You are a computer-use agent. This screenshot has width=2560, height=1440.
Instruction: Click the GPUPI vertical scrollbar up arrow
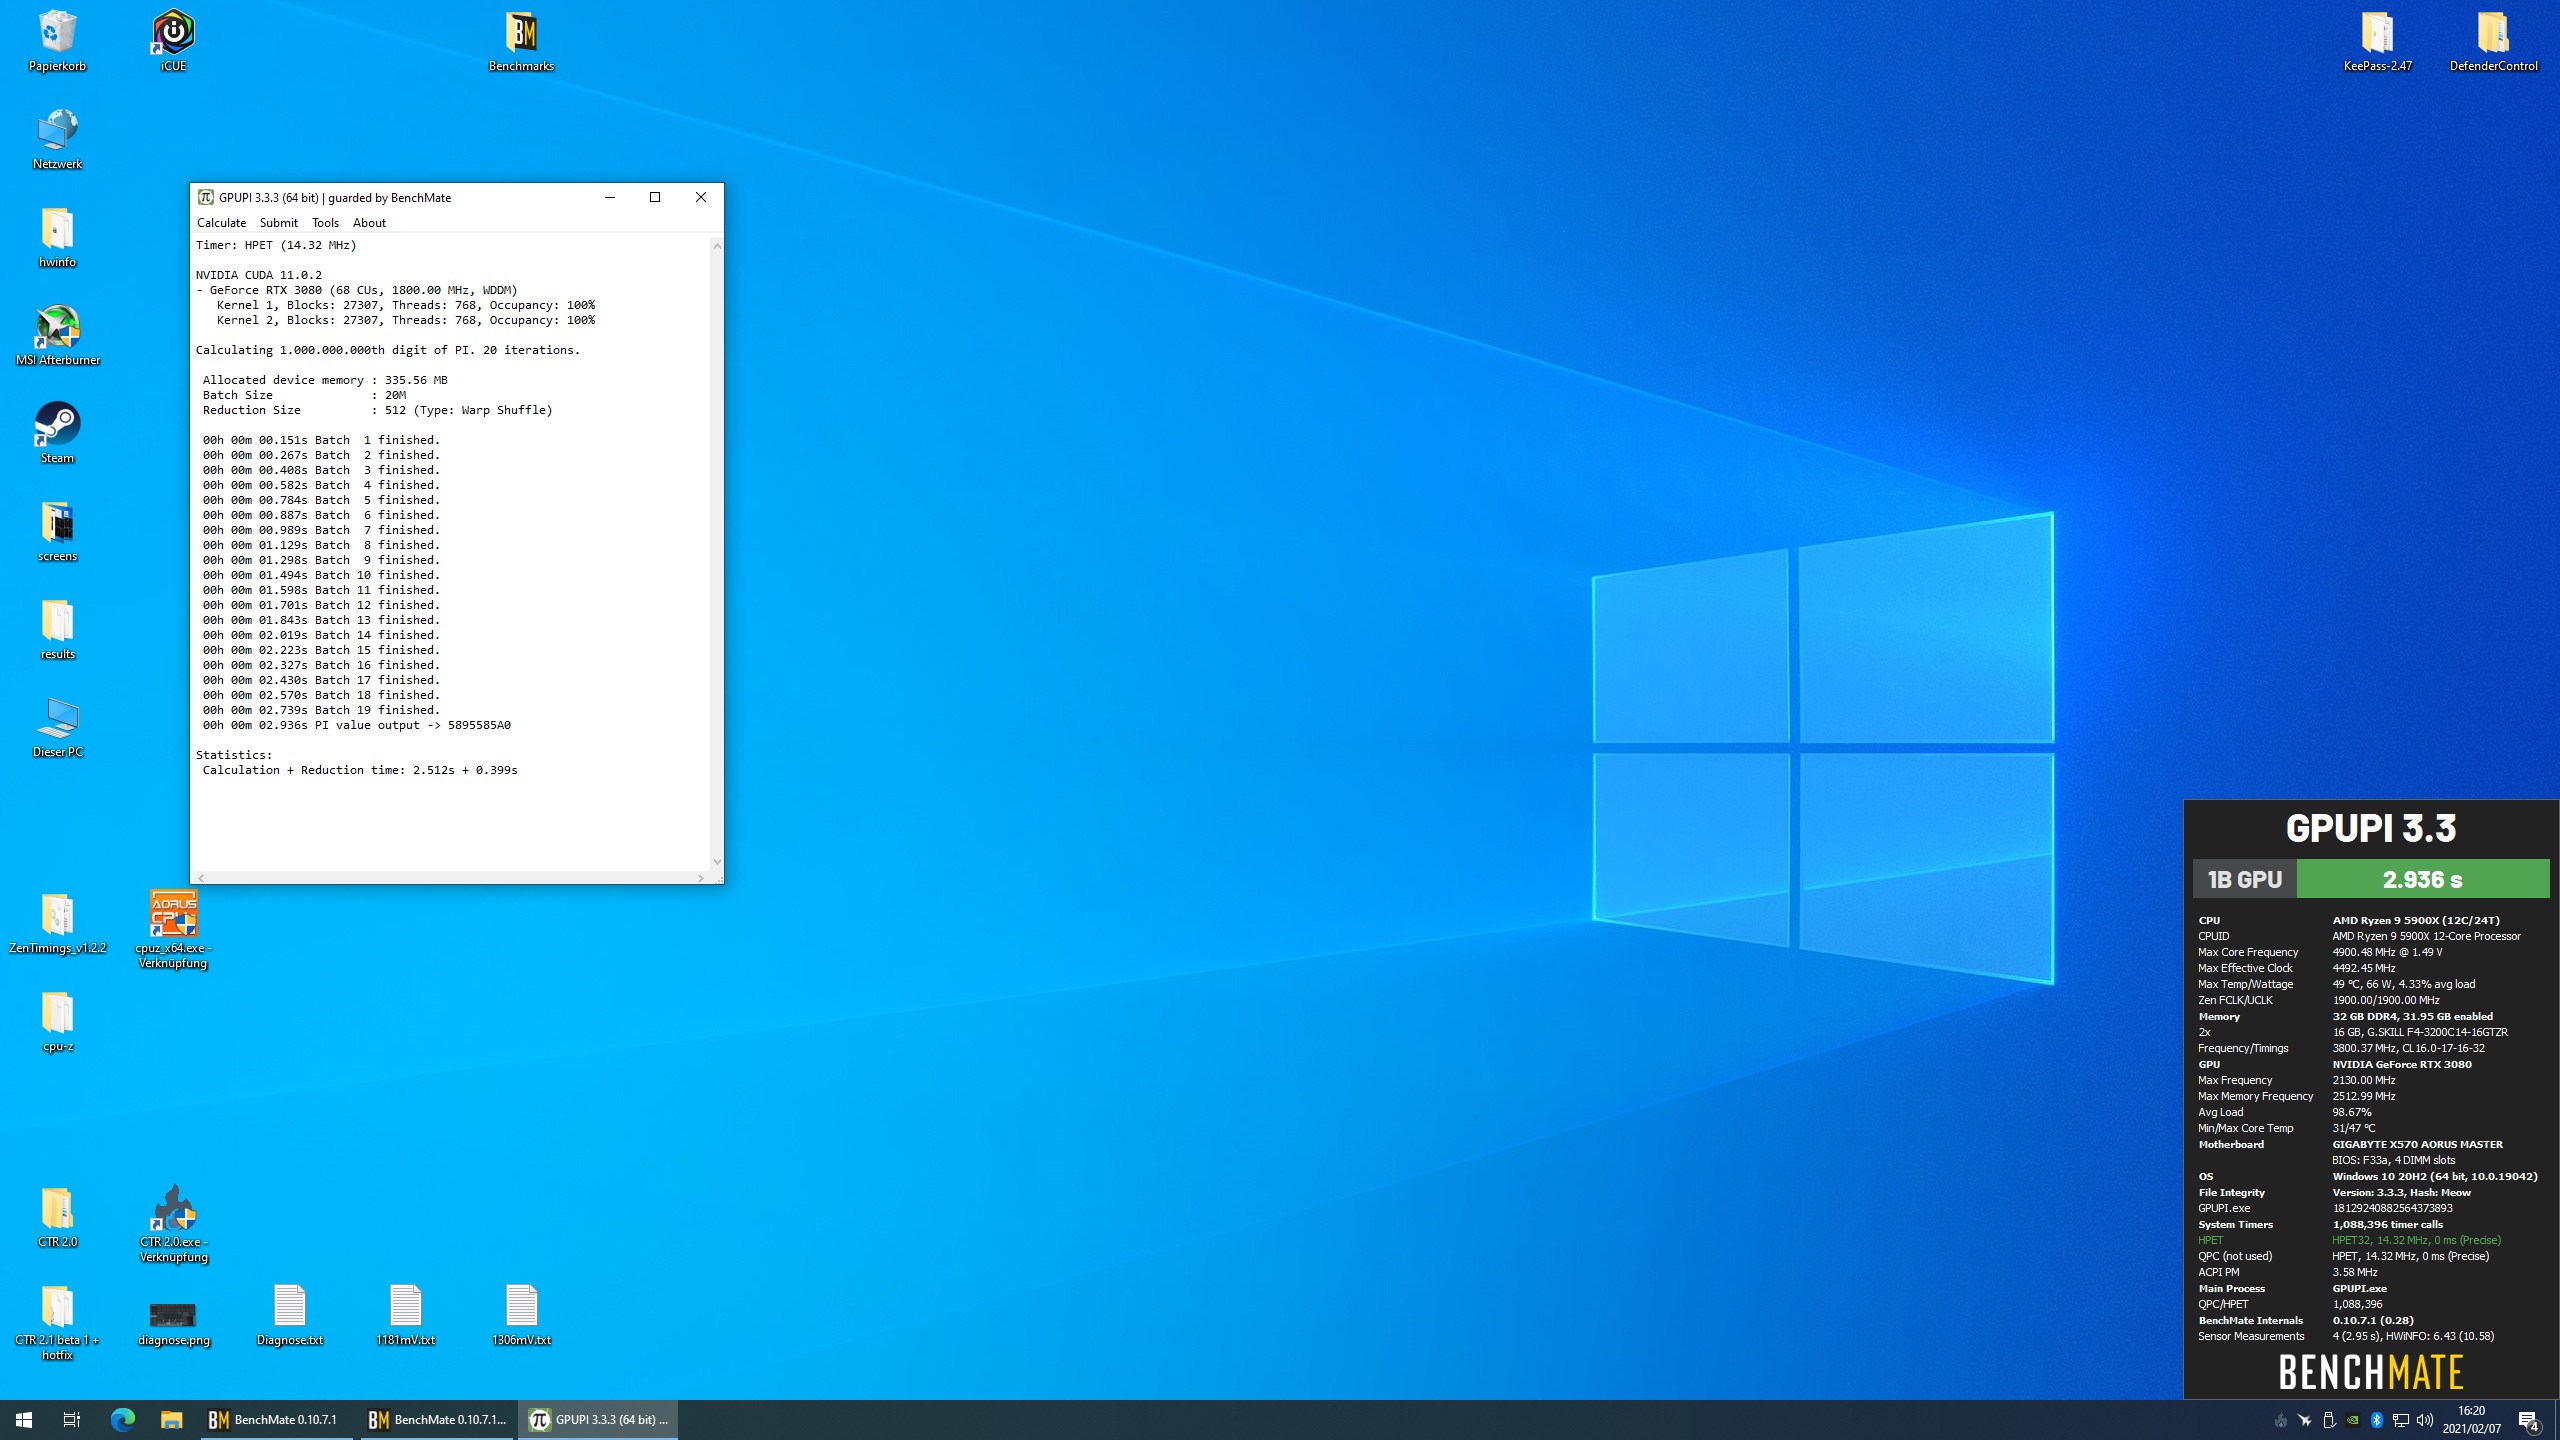[717, 245]
